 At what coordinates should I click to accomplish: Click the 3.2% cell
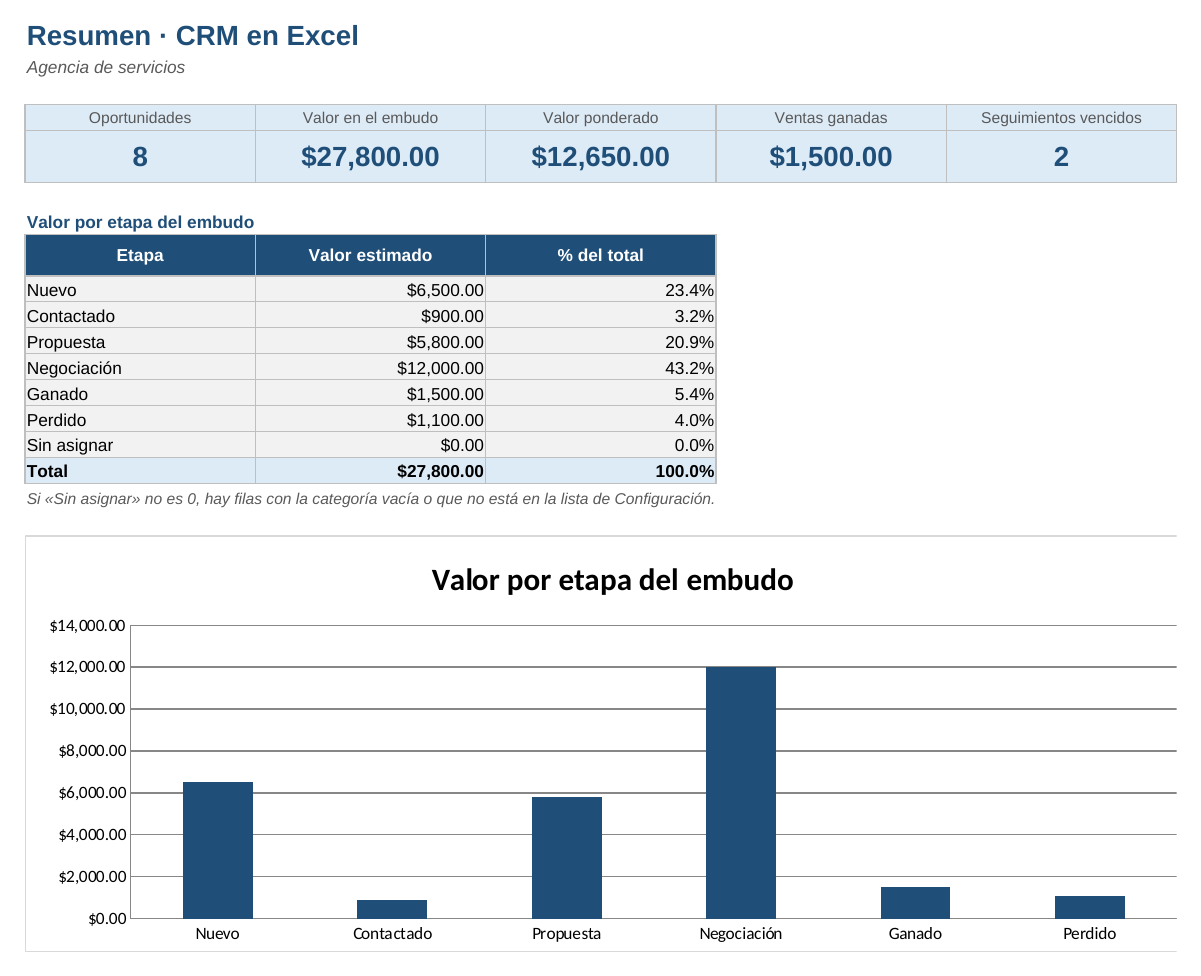click(601, 316)
